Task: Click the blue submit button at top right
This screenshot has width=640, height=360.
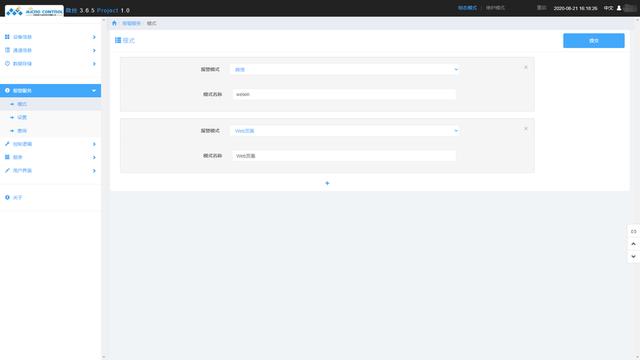Action: pyautogui.click(x=594, y=40)
